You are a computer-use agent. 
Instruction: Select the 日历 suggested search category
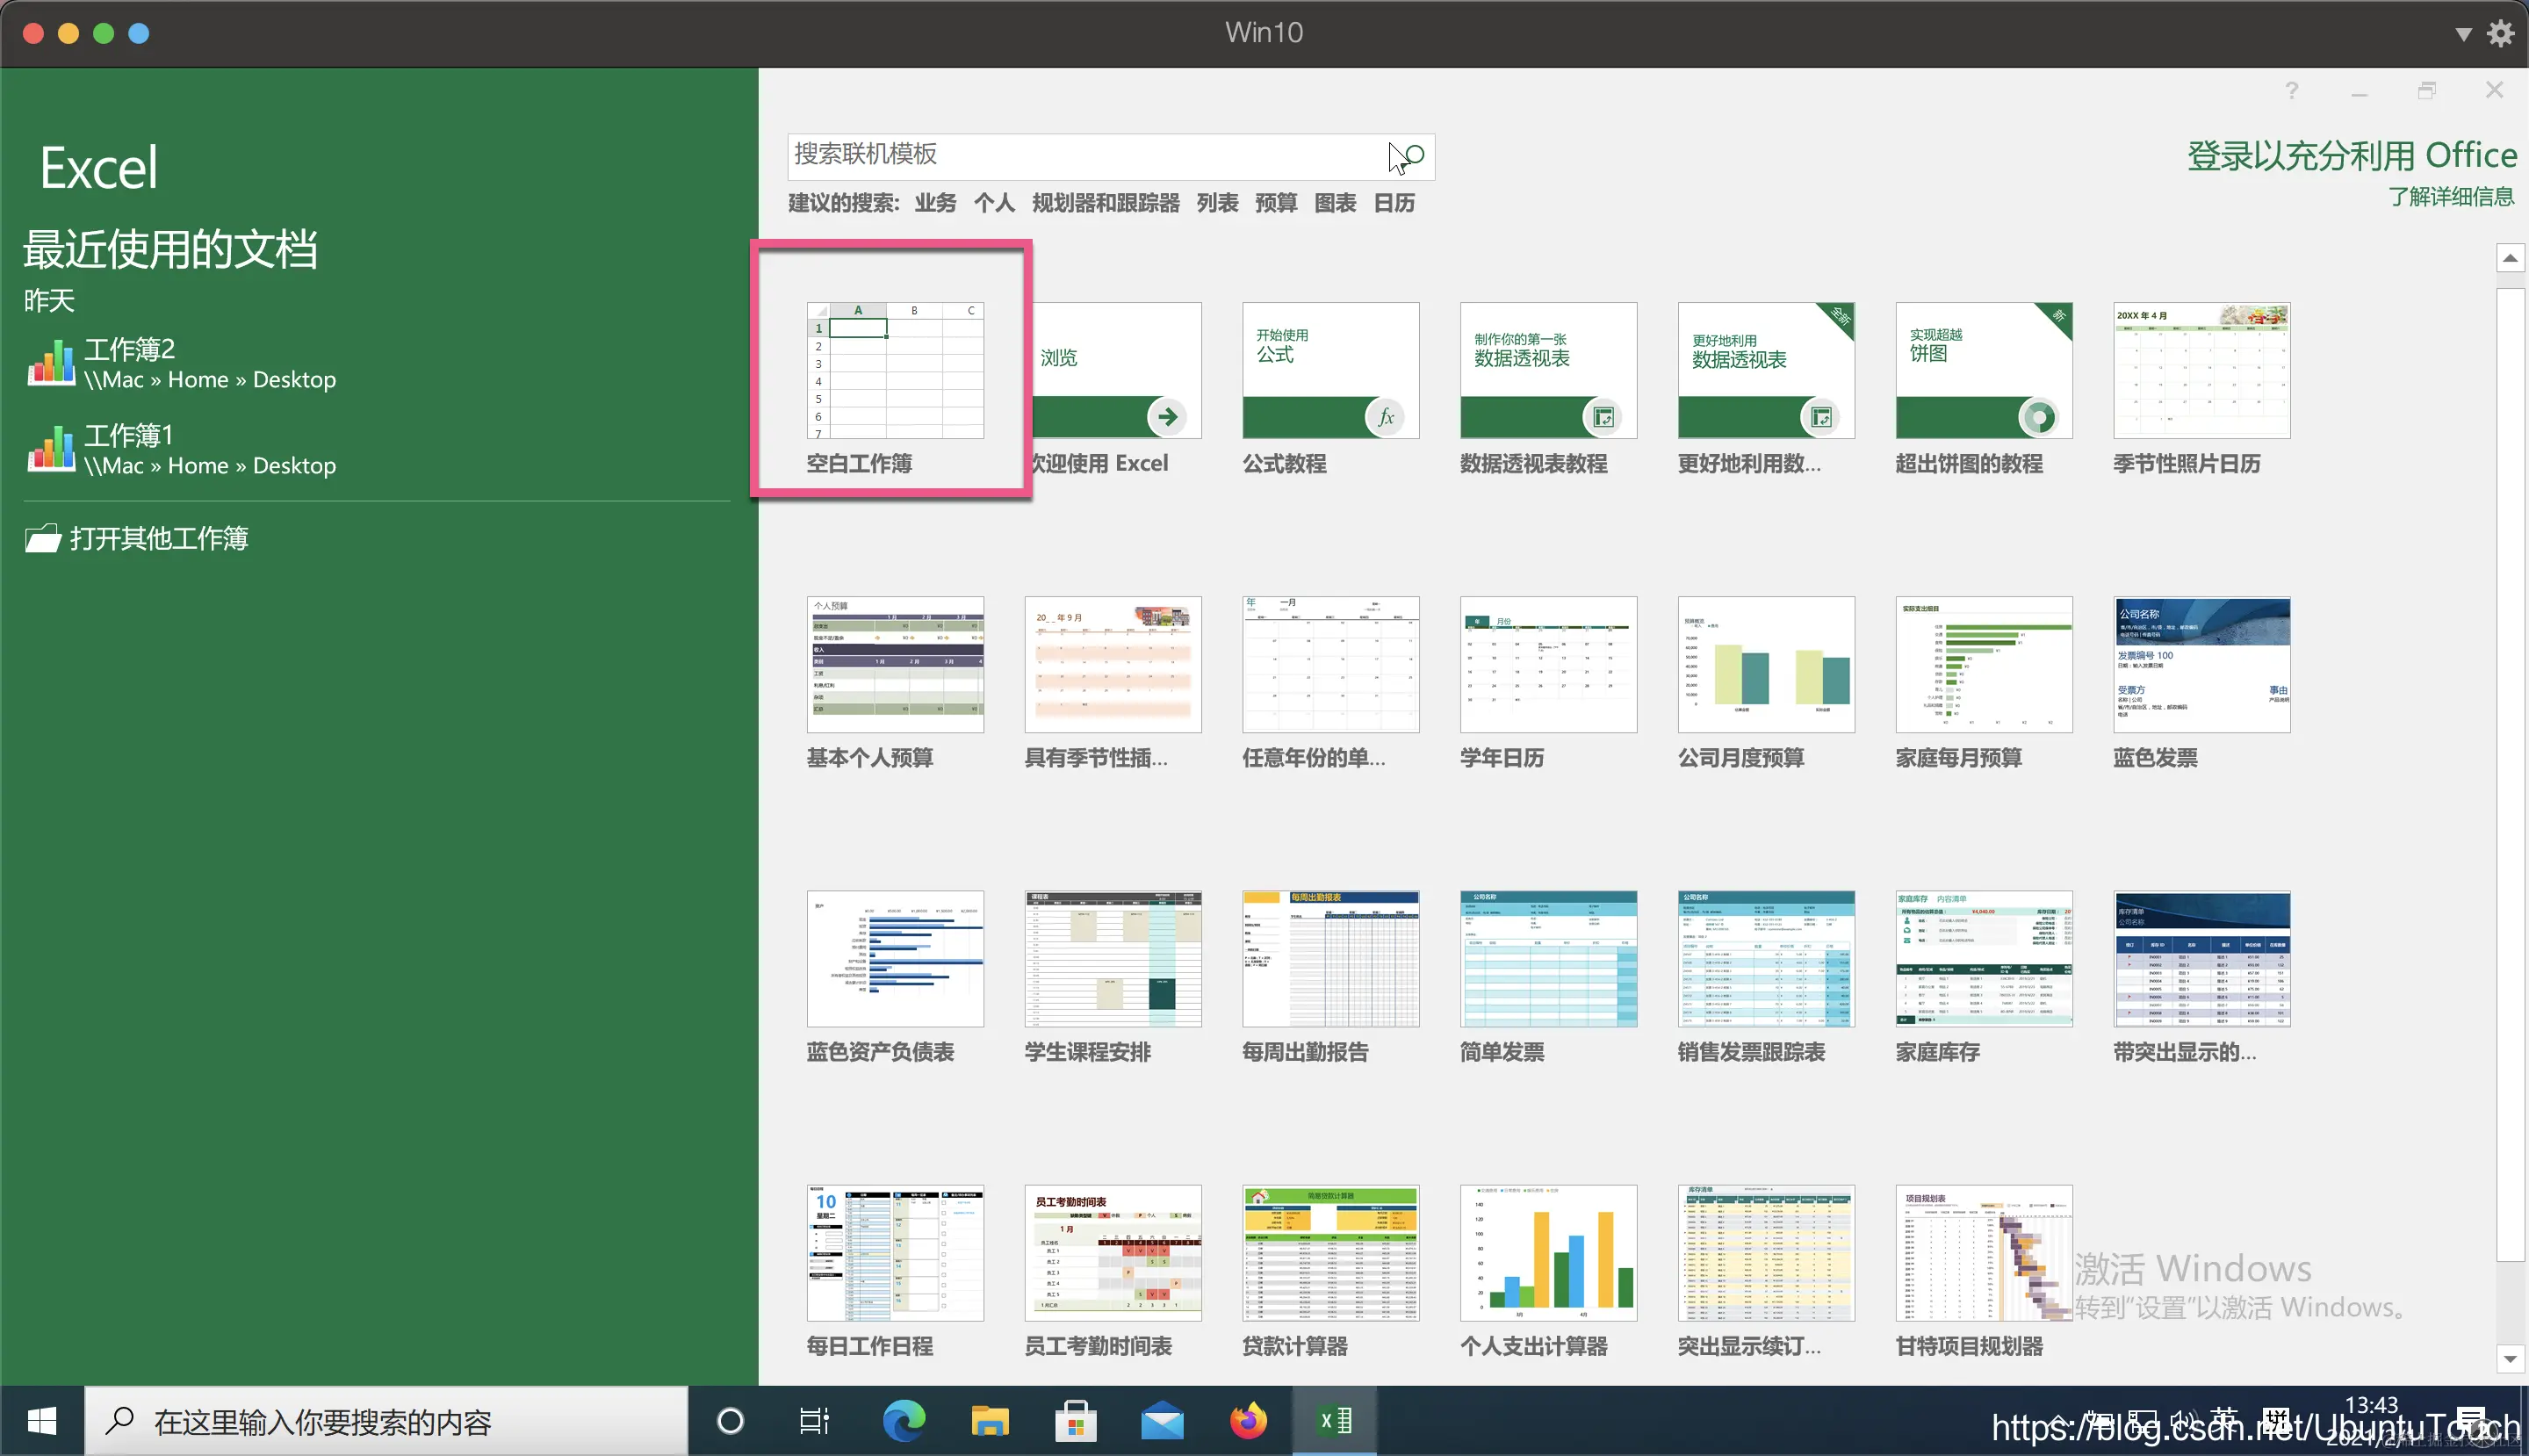[x=1394, y=203]
